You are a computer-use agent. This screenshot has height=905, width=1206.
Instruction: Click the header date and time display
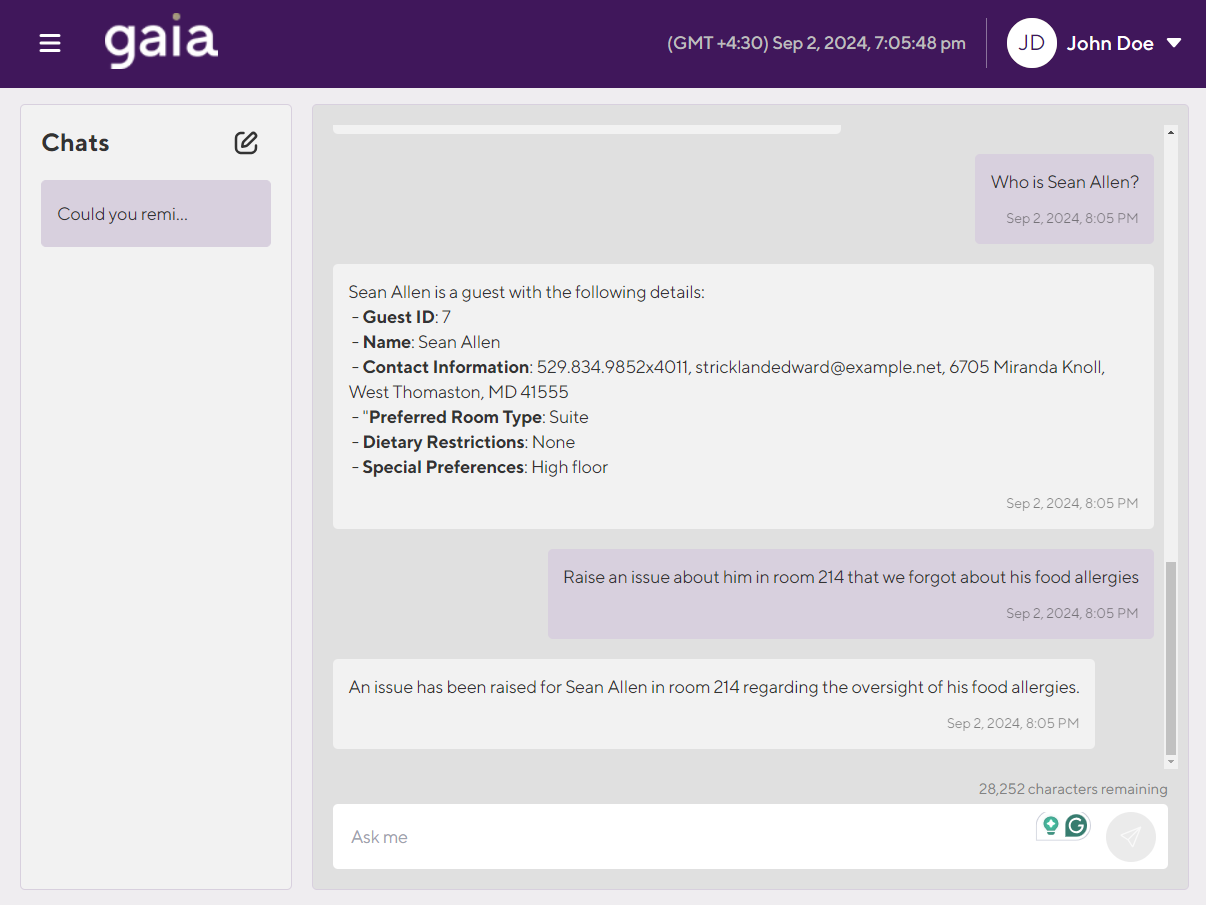(x=816, y=43)
